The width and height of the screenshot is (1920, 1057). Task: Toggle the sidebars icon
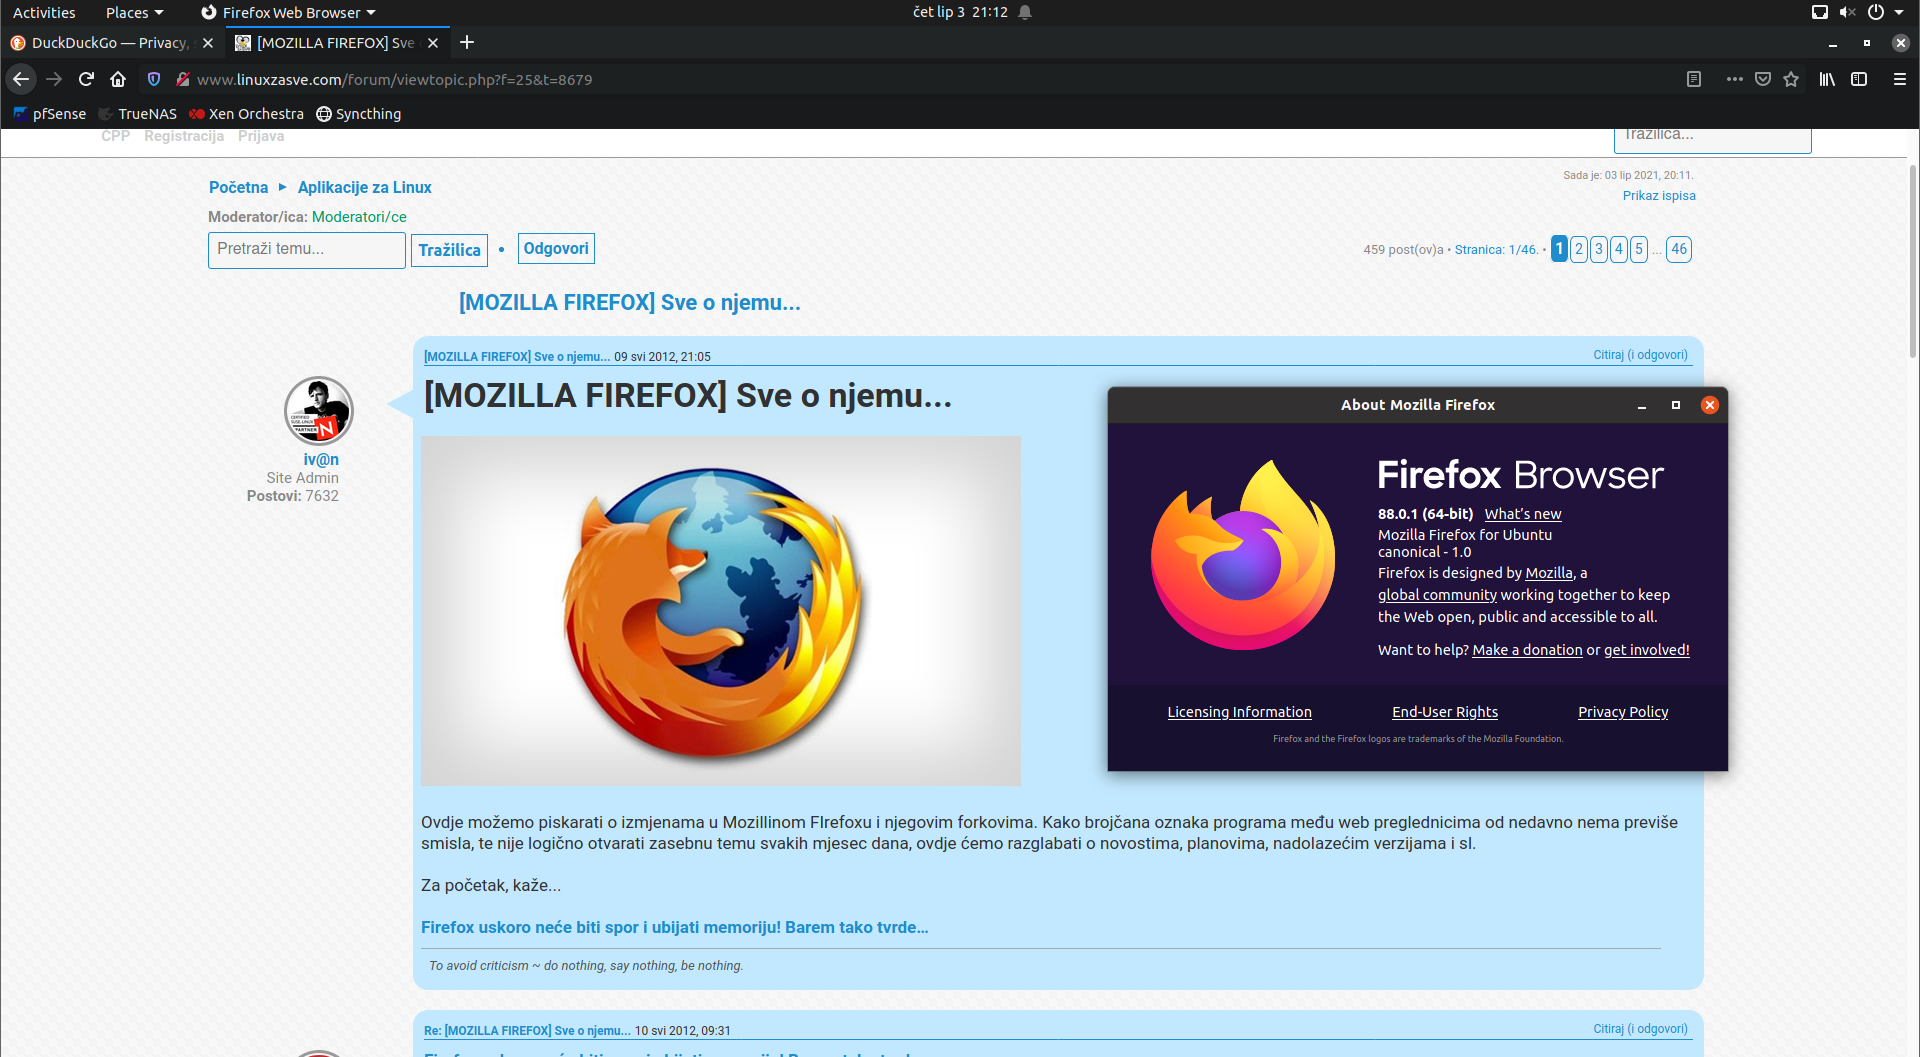point(1859,79)
